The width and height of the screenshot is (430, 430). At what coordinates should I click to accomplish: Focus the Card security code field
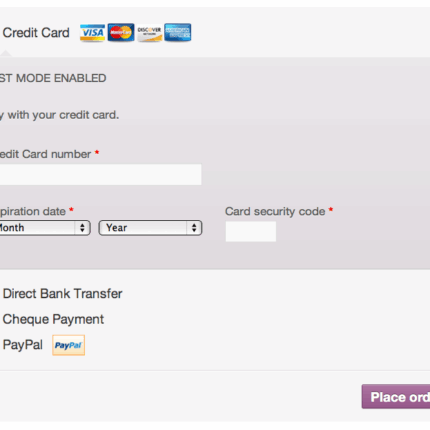251,231
